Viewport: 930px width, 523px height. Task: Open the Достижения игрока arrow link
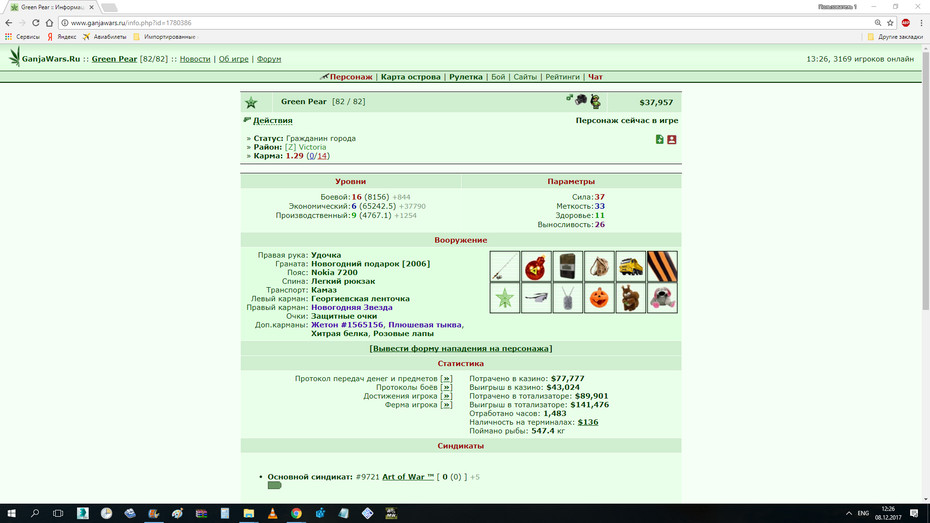tap(447, 396)
